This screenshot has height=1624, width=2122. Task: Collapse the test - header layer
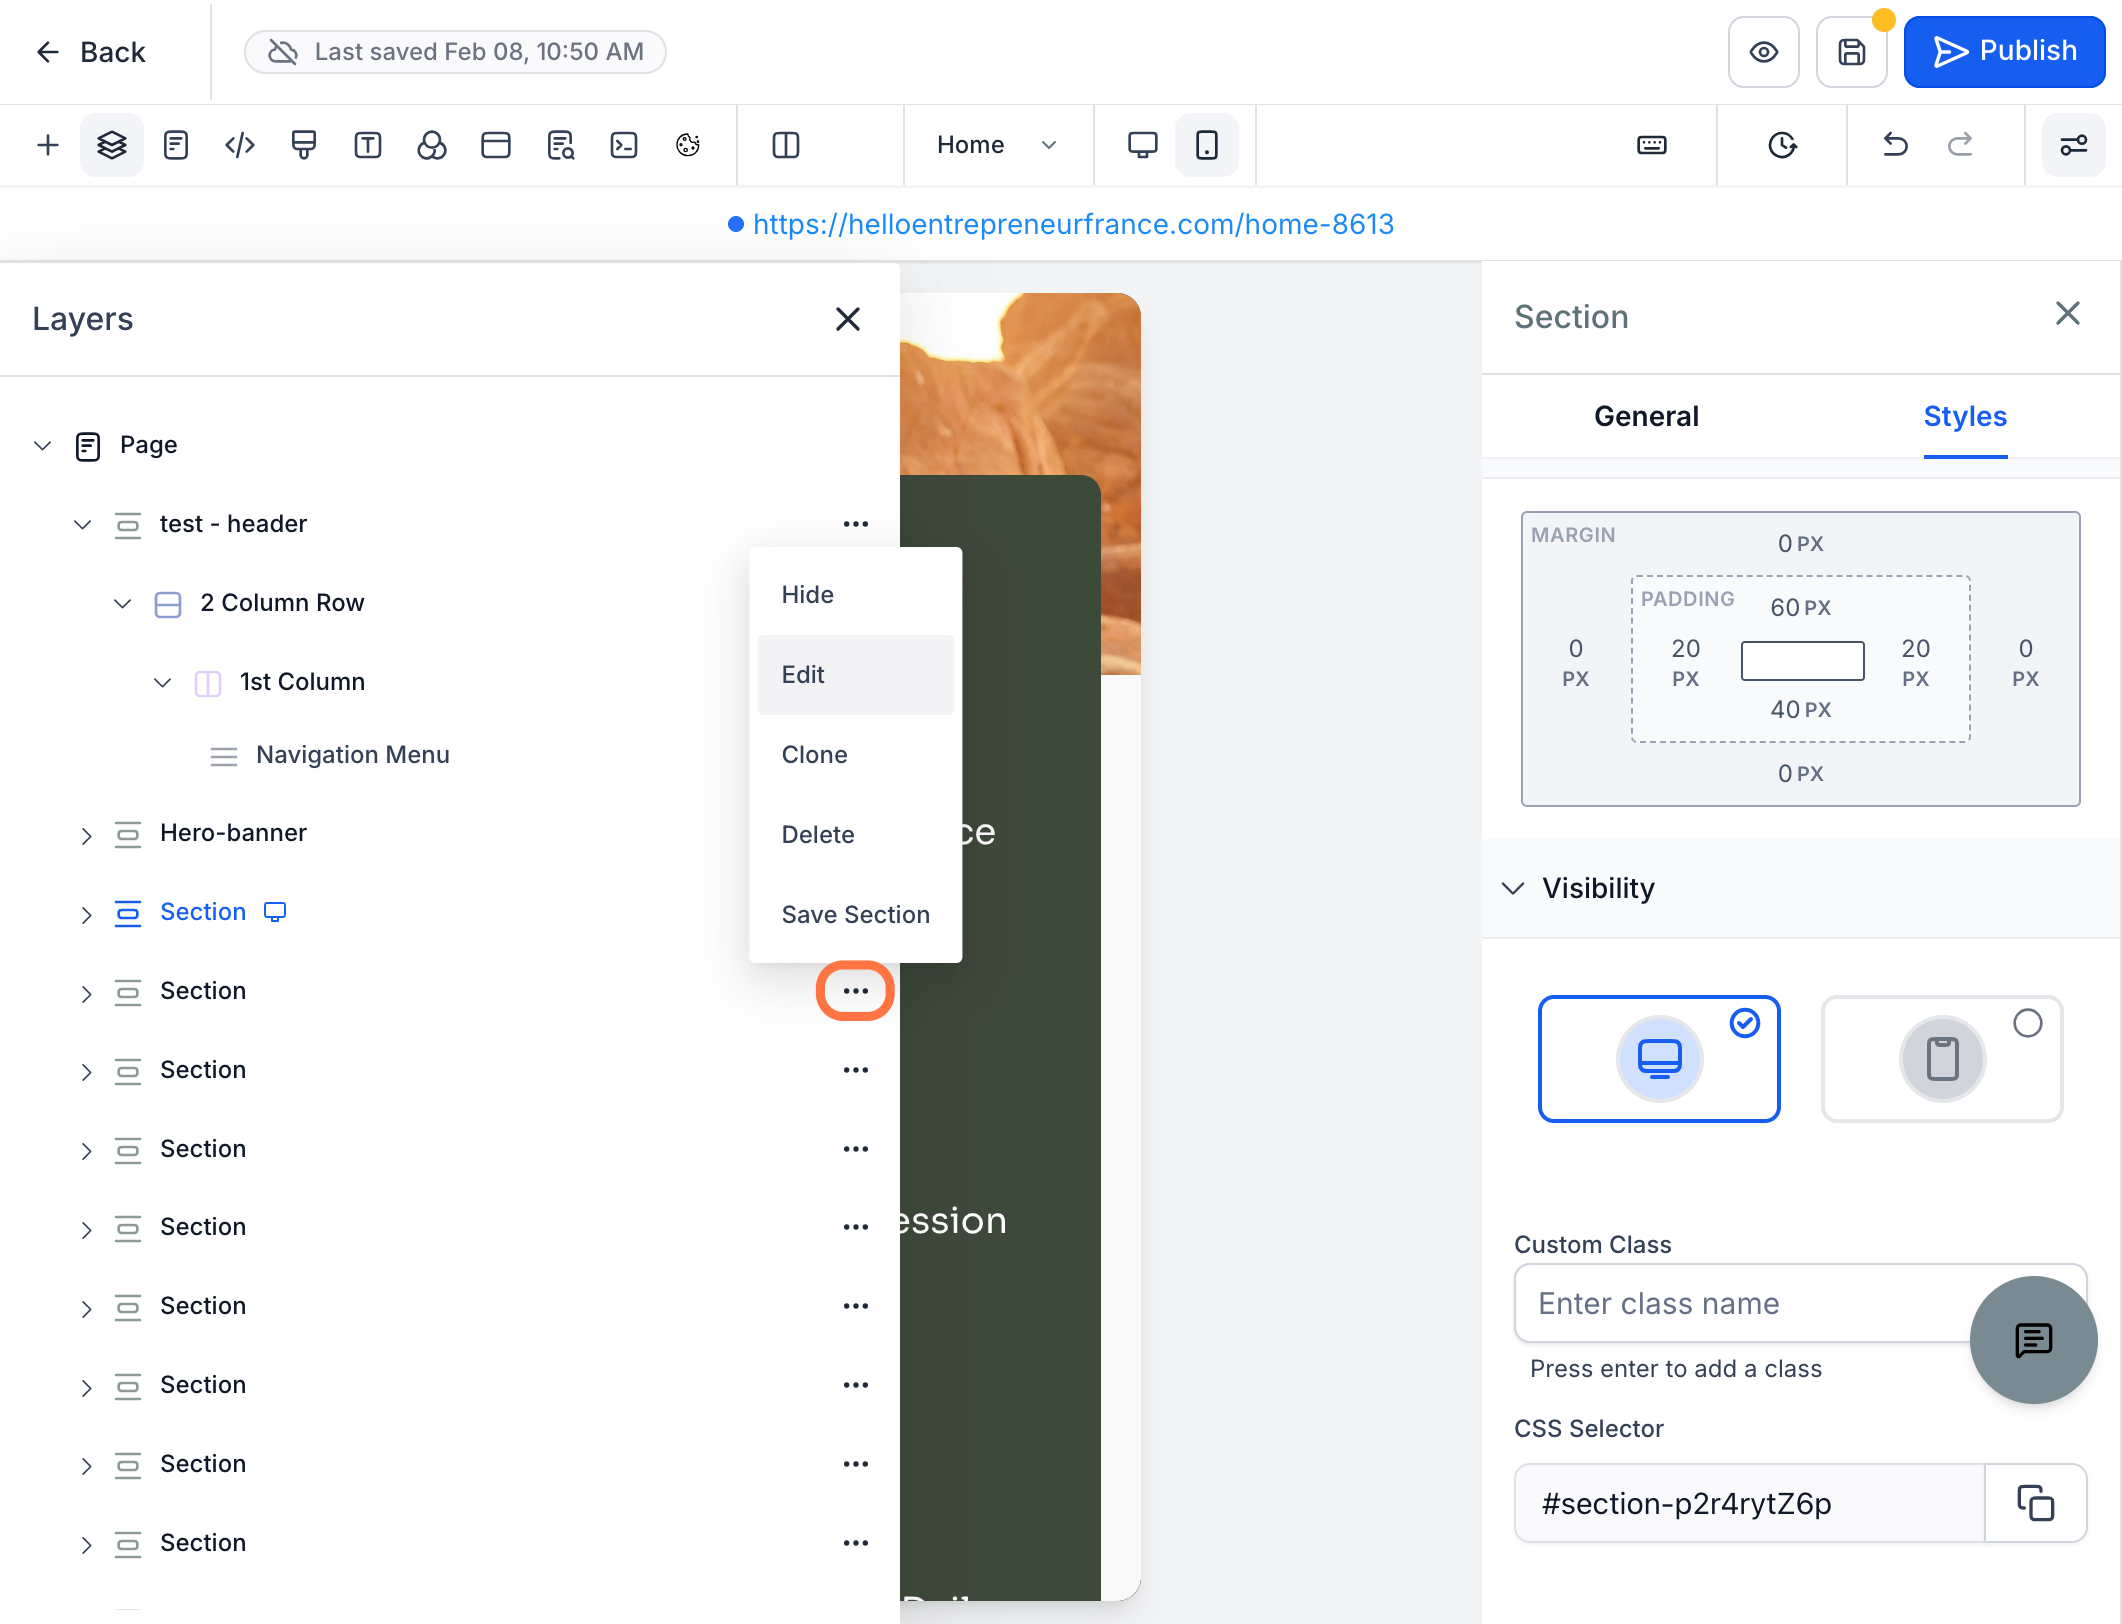click(x=83, y=524)
